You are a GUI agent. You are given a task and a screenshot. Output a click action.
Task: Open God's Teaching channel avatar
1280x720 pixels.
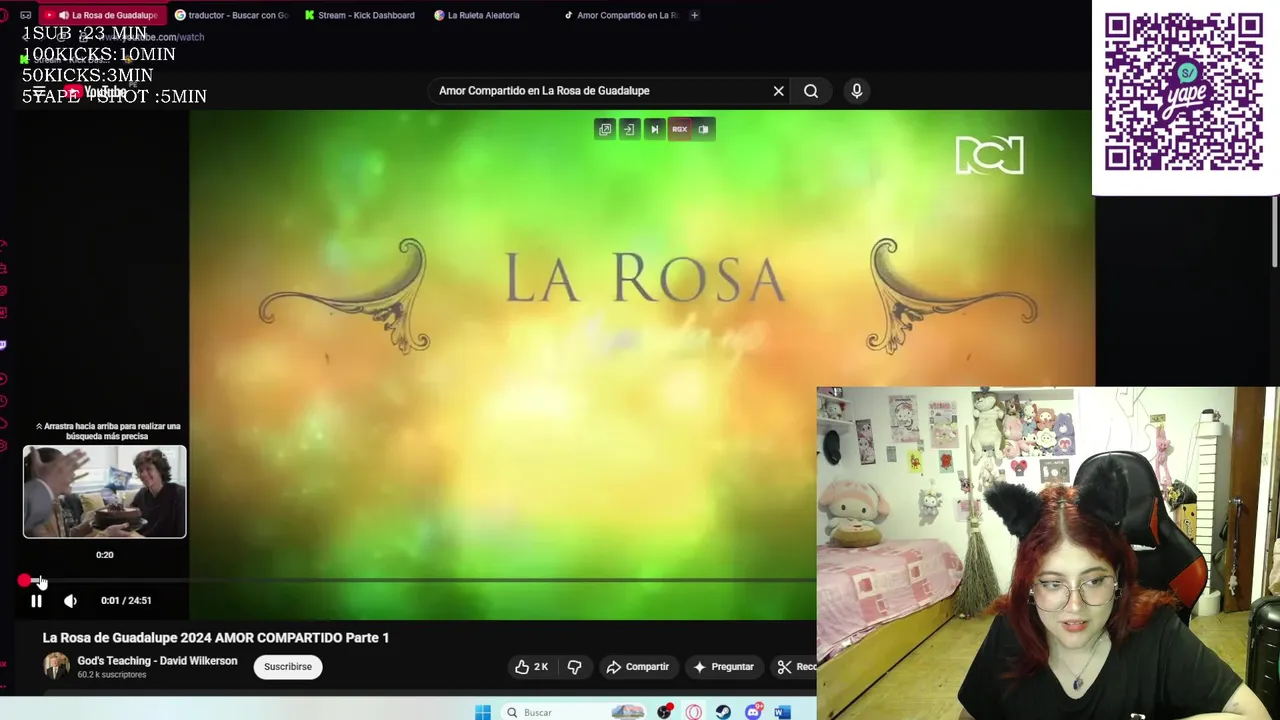[56, 666]
